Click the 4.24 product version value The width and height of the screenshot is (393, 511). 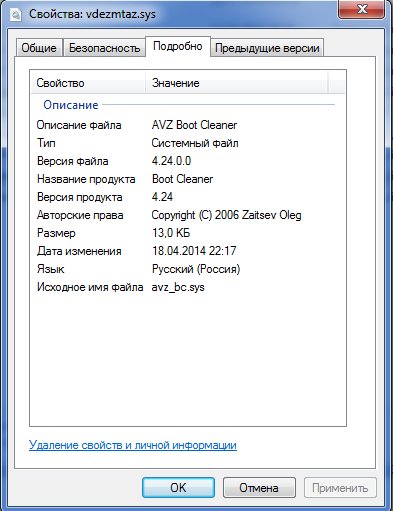coord(162,197)
